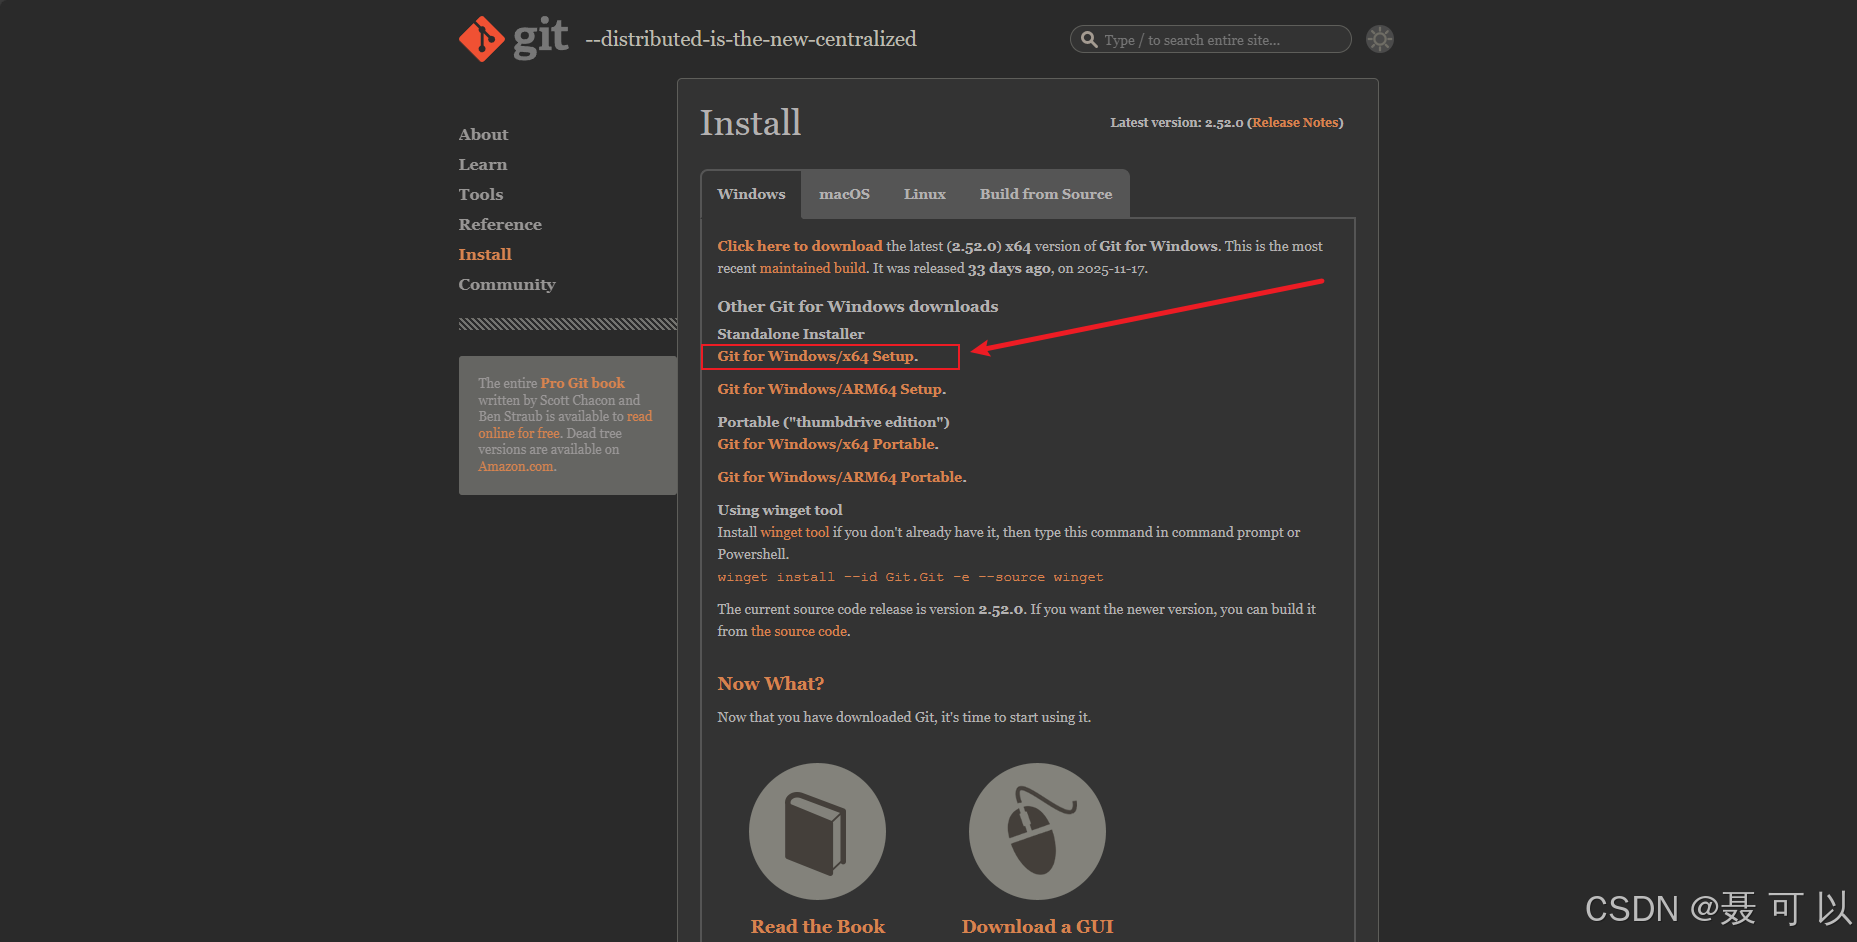The width and height of the screenshot is (1857, 942).
Task: Click the search magnifier icon
Action: pyautogui.click(x=1089, y=40)
